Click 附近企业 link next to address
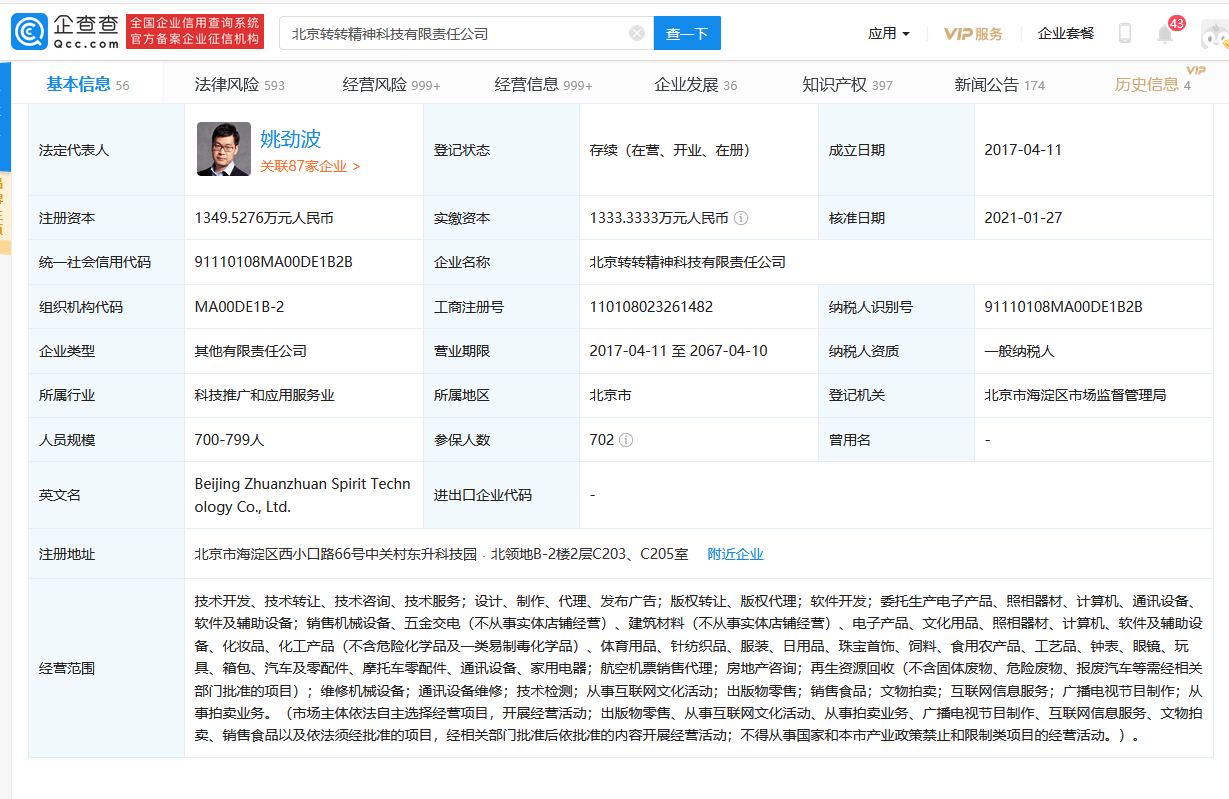This screenshot has height=799, width=1229. point(735,554)
